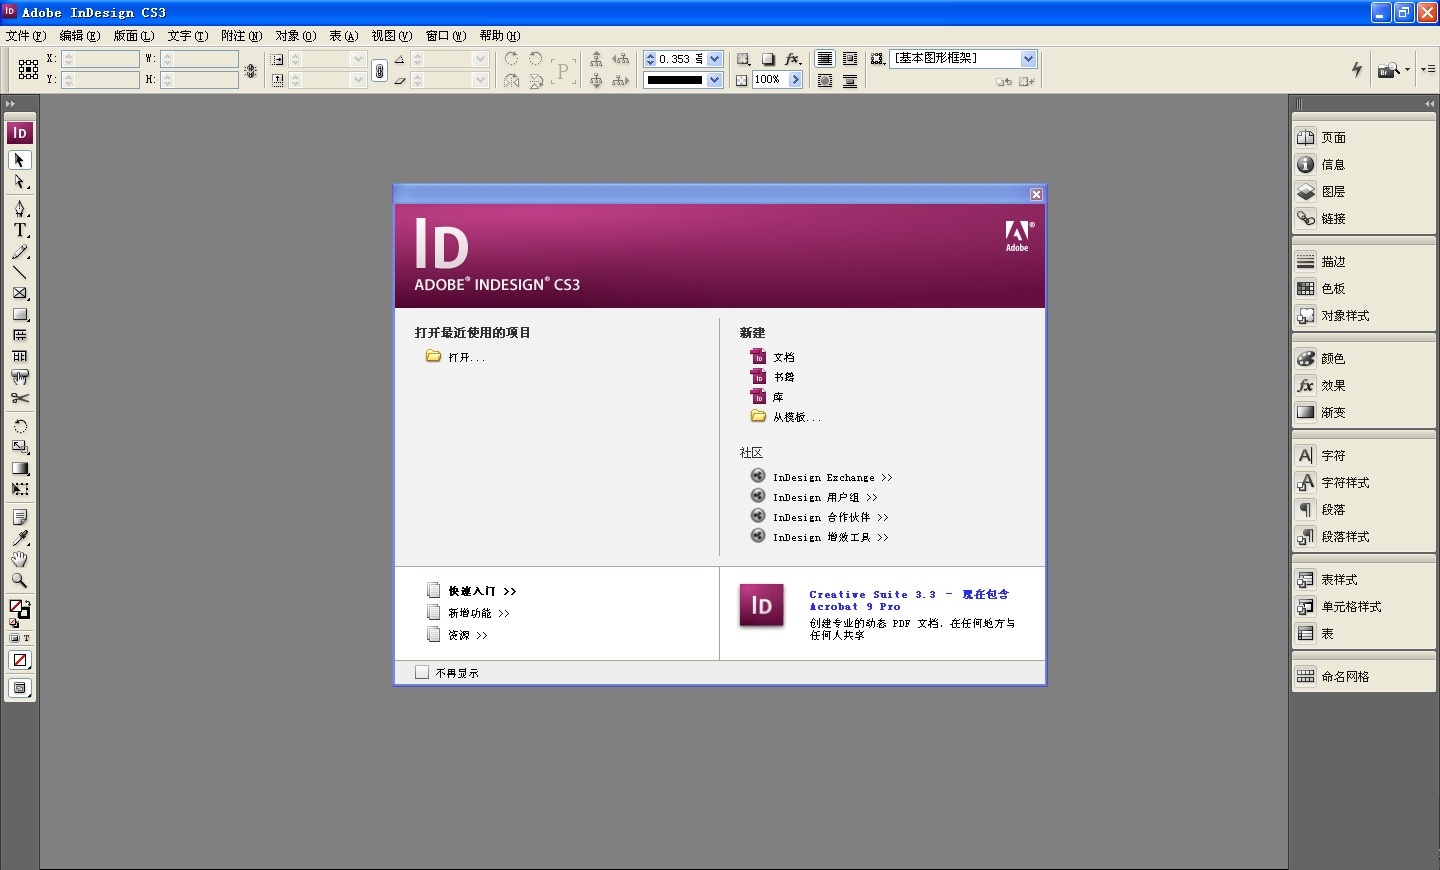Open the 文件 menu
The height and width of the screenshot is (870, 1440).
pos(25,36)
